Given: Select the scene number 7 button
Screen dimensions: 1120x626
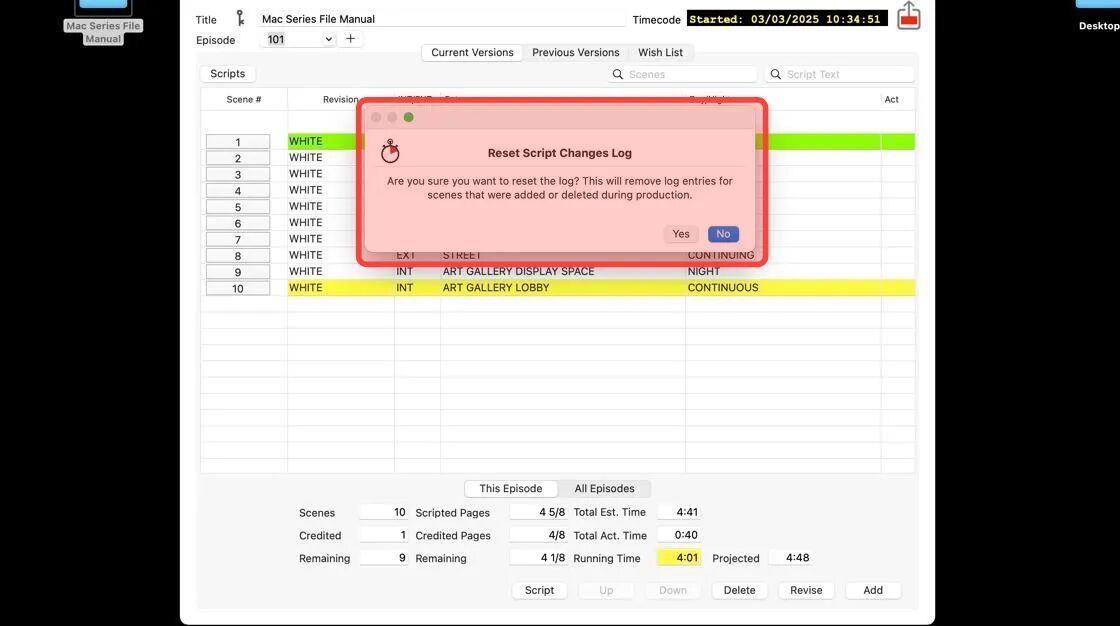Looking at the screenshot, I should (238, 239).
